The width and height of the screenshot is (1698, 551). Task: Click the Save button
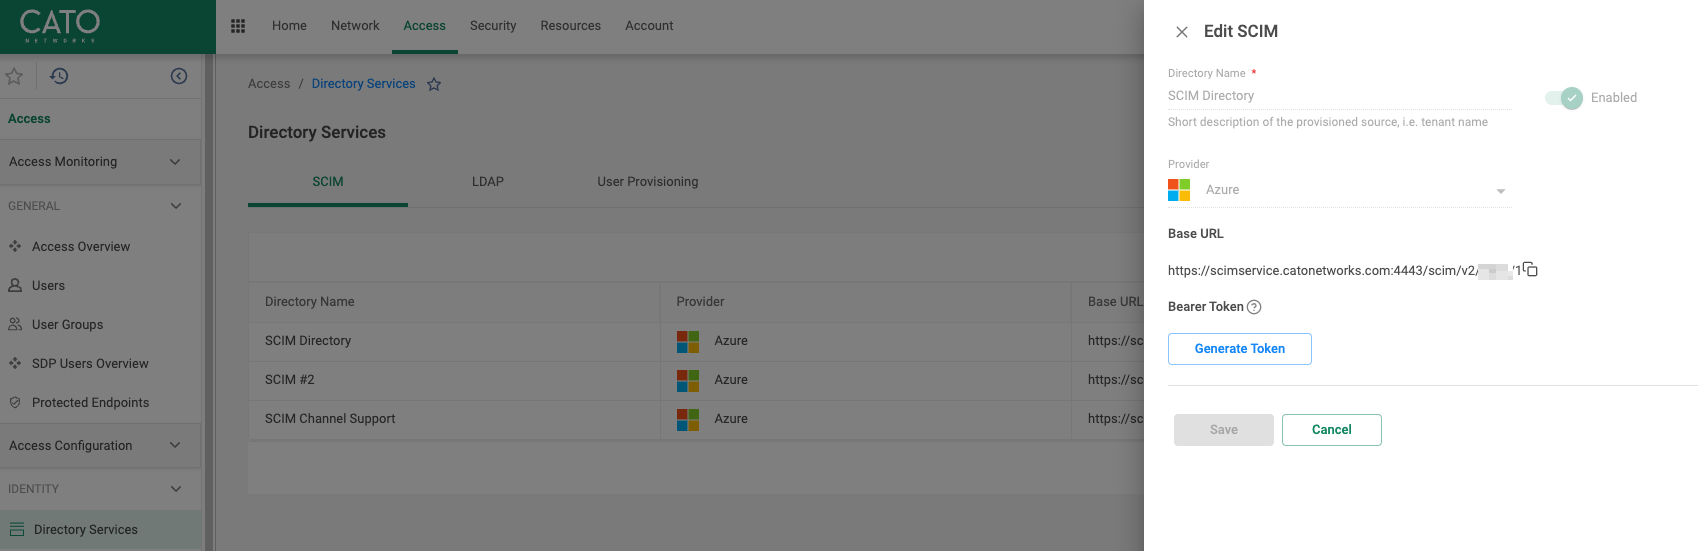[1224, 430]
